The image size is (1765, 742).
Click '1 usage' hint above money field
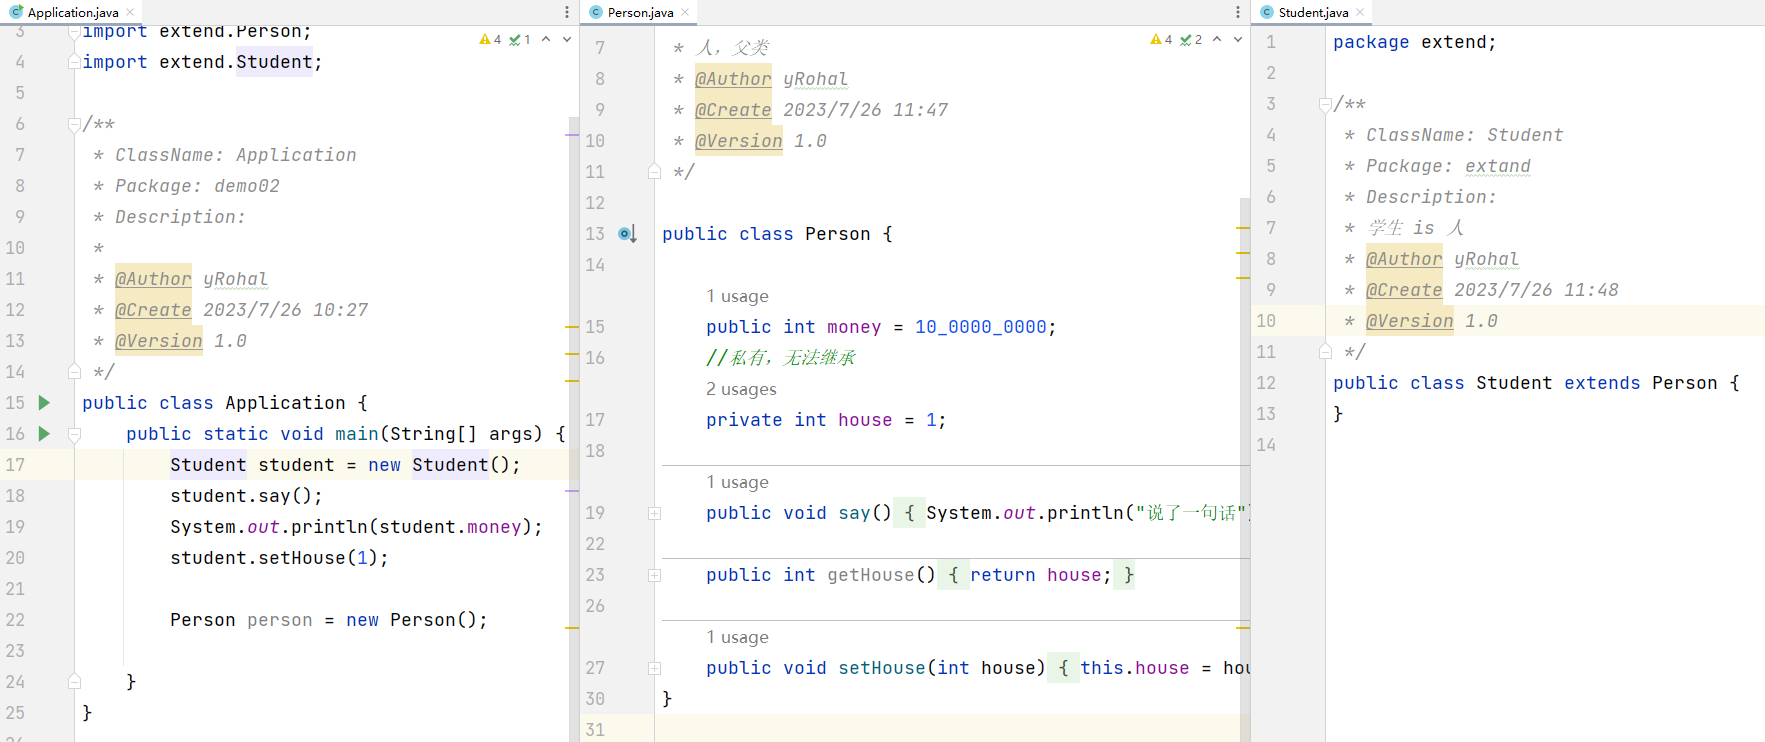click(737, 296)
